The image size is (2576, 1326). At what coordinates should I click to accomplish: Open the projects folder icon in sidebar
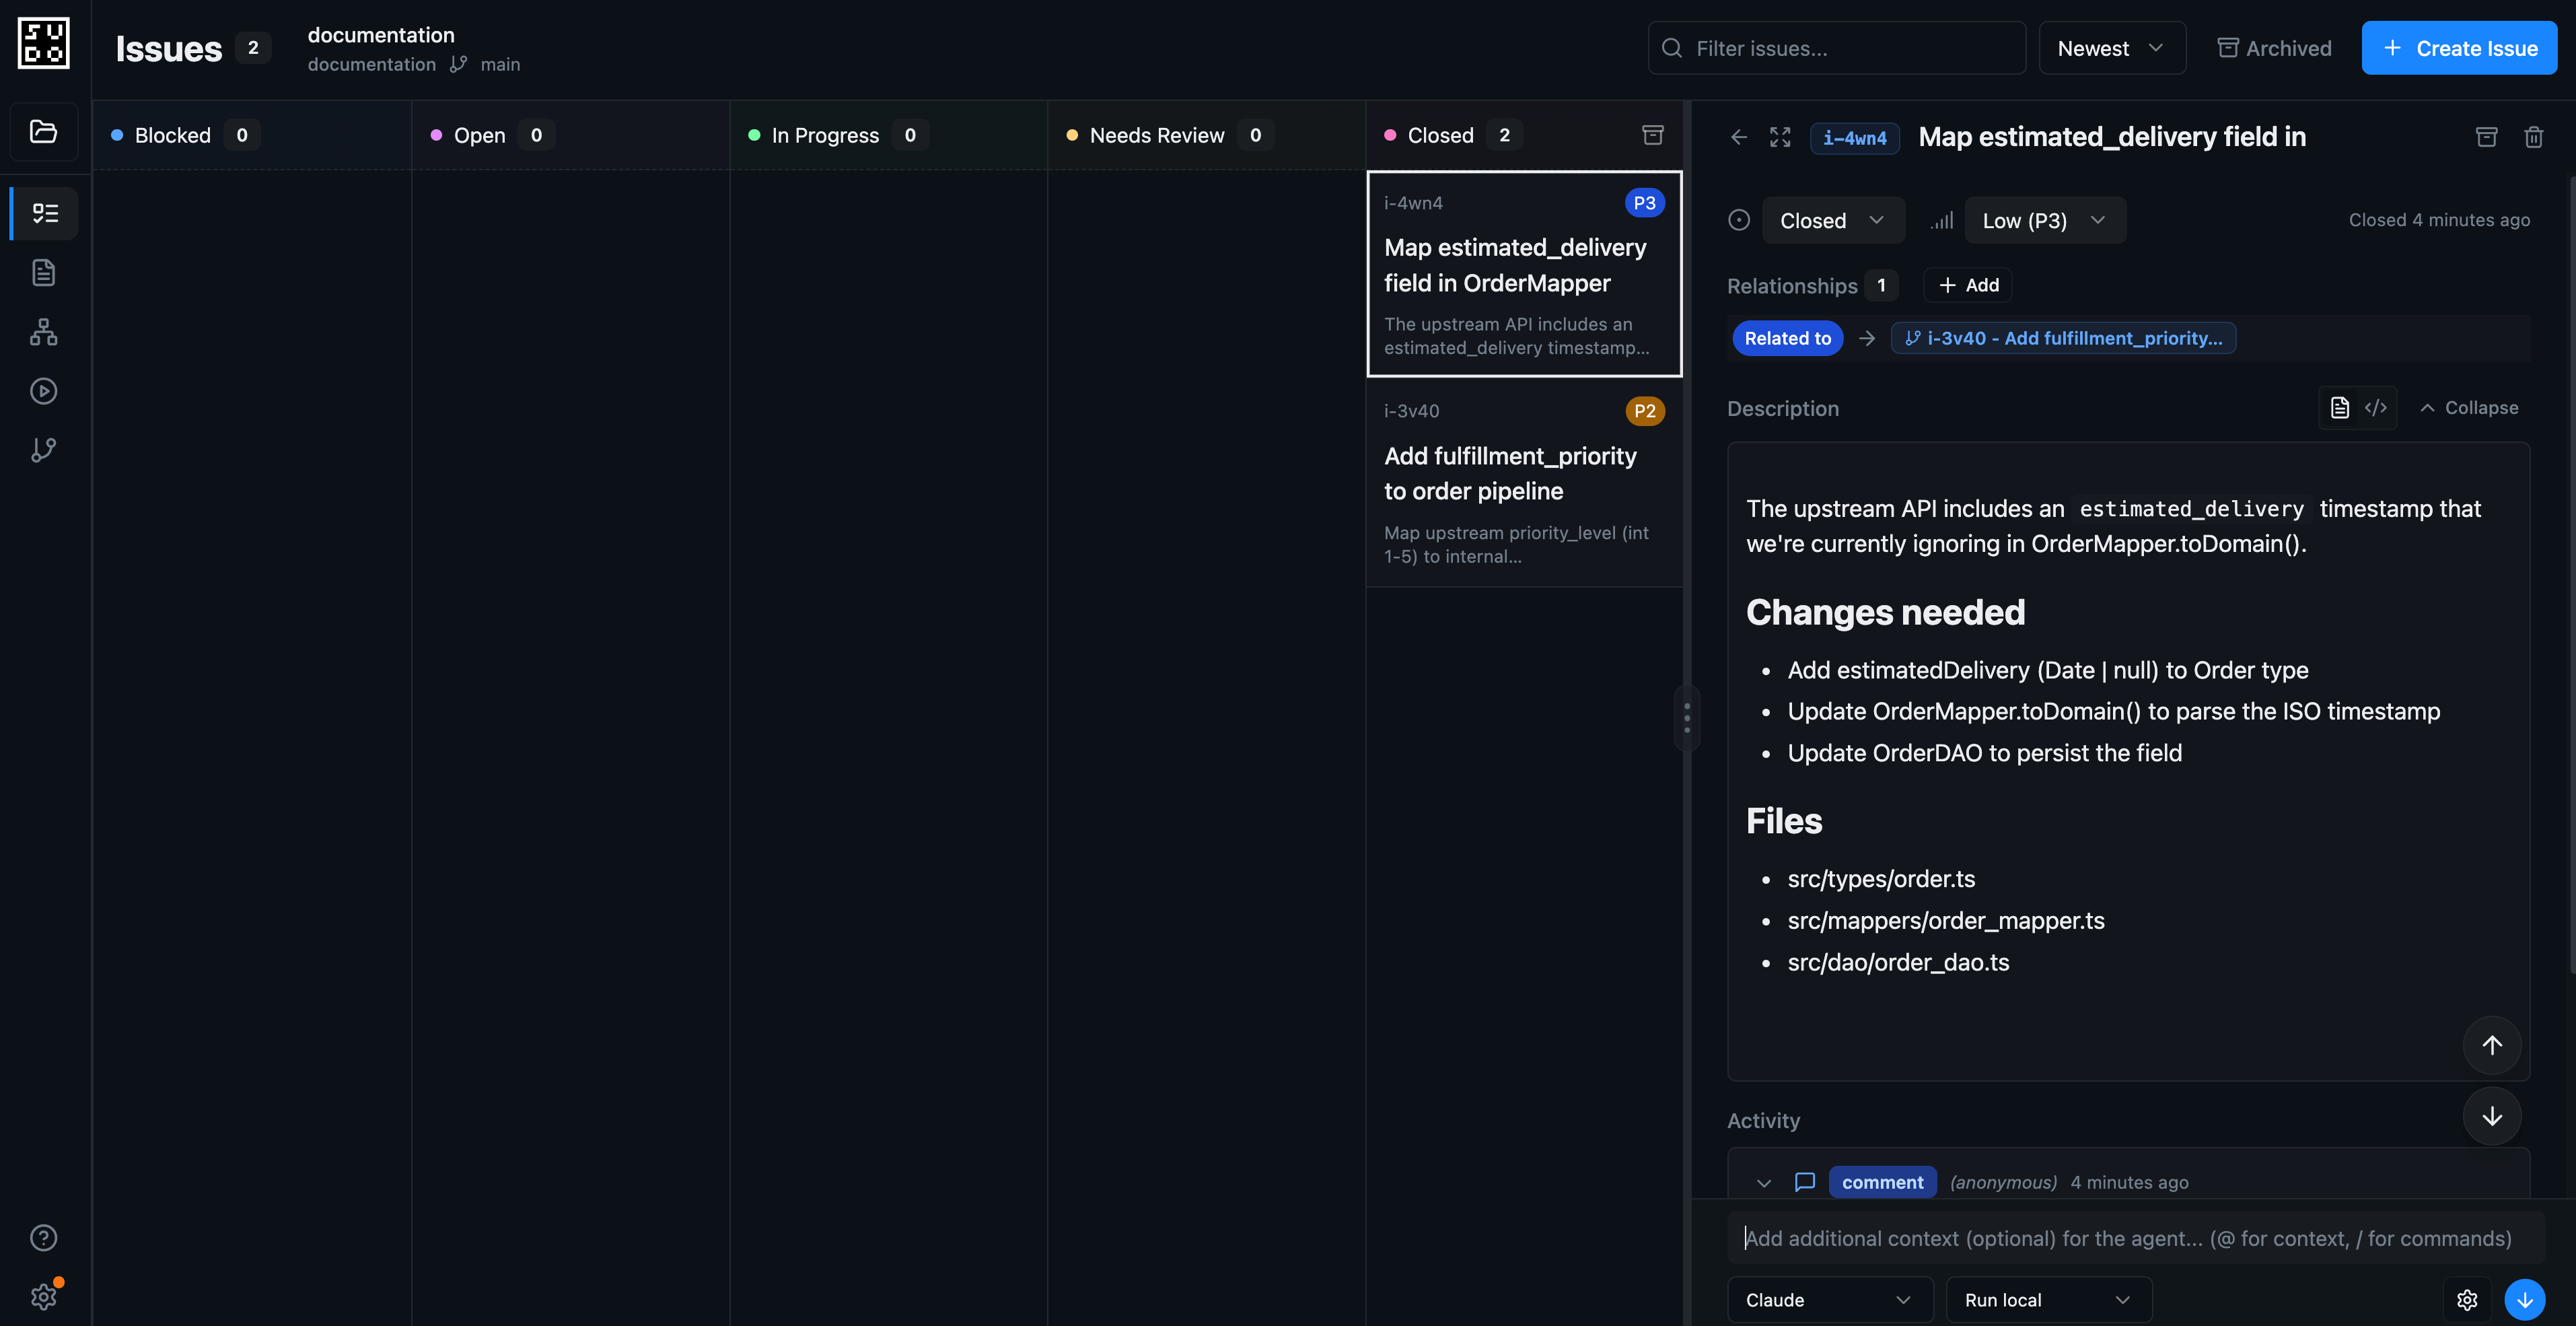pos(44,131)
